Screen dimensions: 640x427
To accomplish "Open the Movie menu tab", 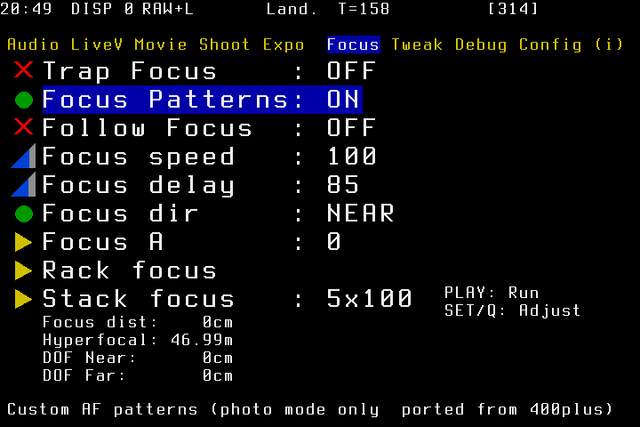I will click(x=160, y=44).
